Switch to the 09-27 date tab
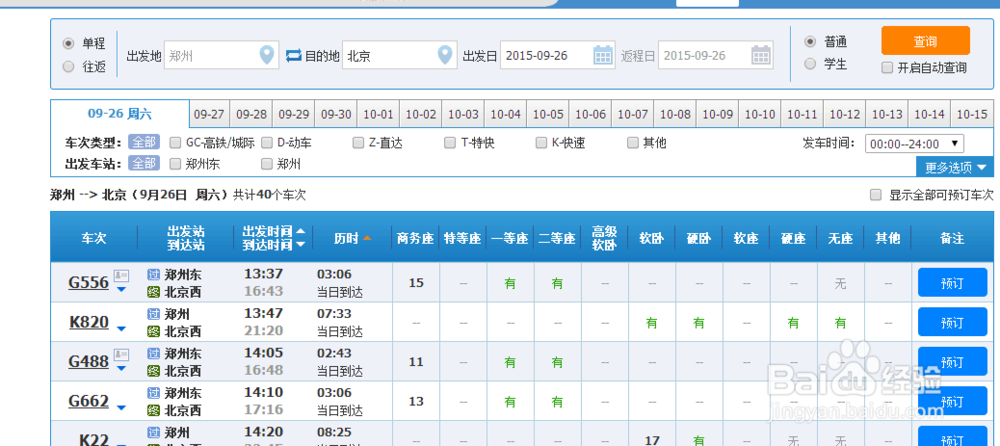This screenshot has width=1000, height=446. pyautogui.click(x=209, y=115)
